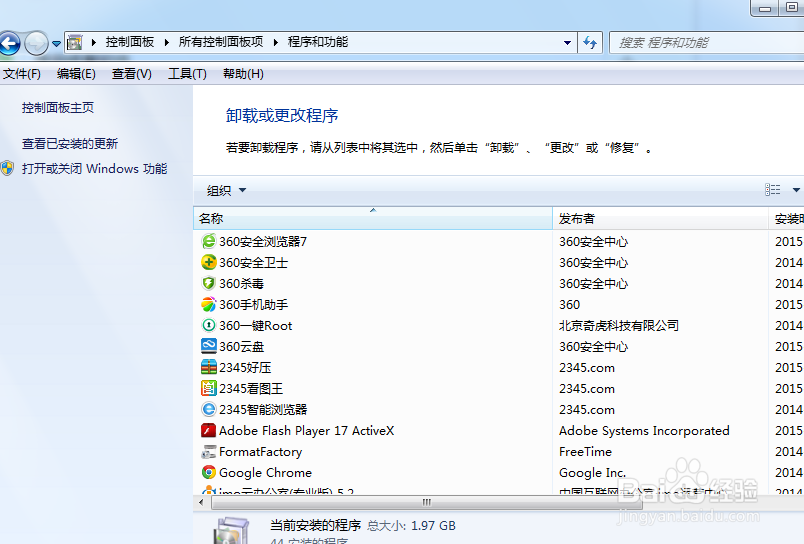Sort list by the 发布者 column header
Image resolution: width=804 pixels, height=544 pixels.
(x=660, y=218)
